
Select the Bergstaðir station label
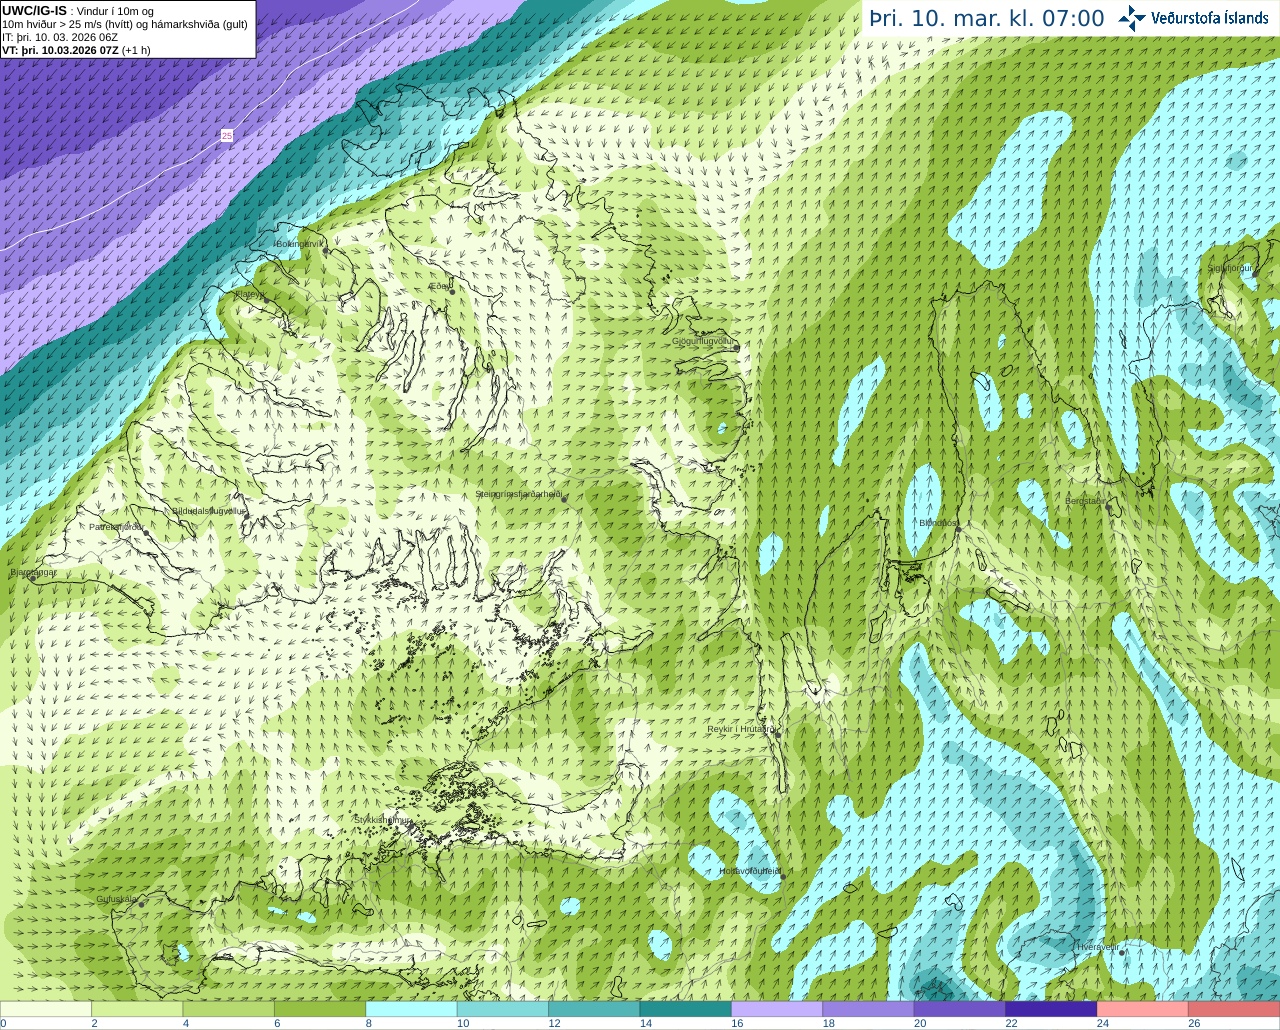1087,501
